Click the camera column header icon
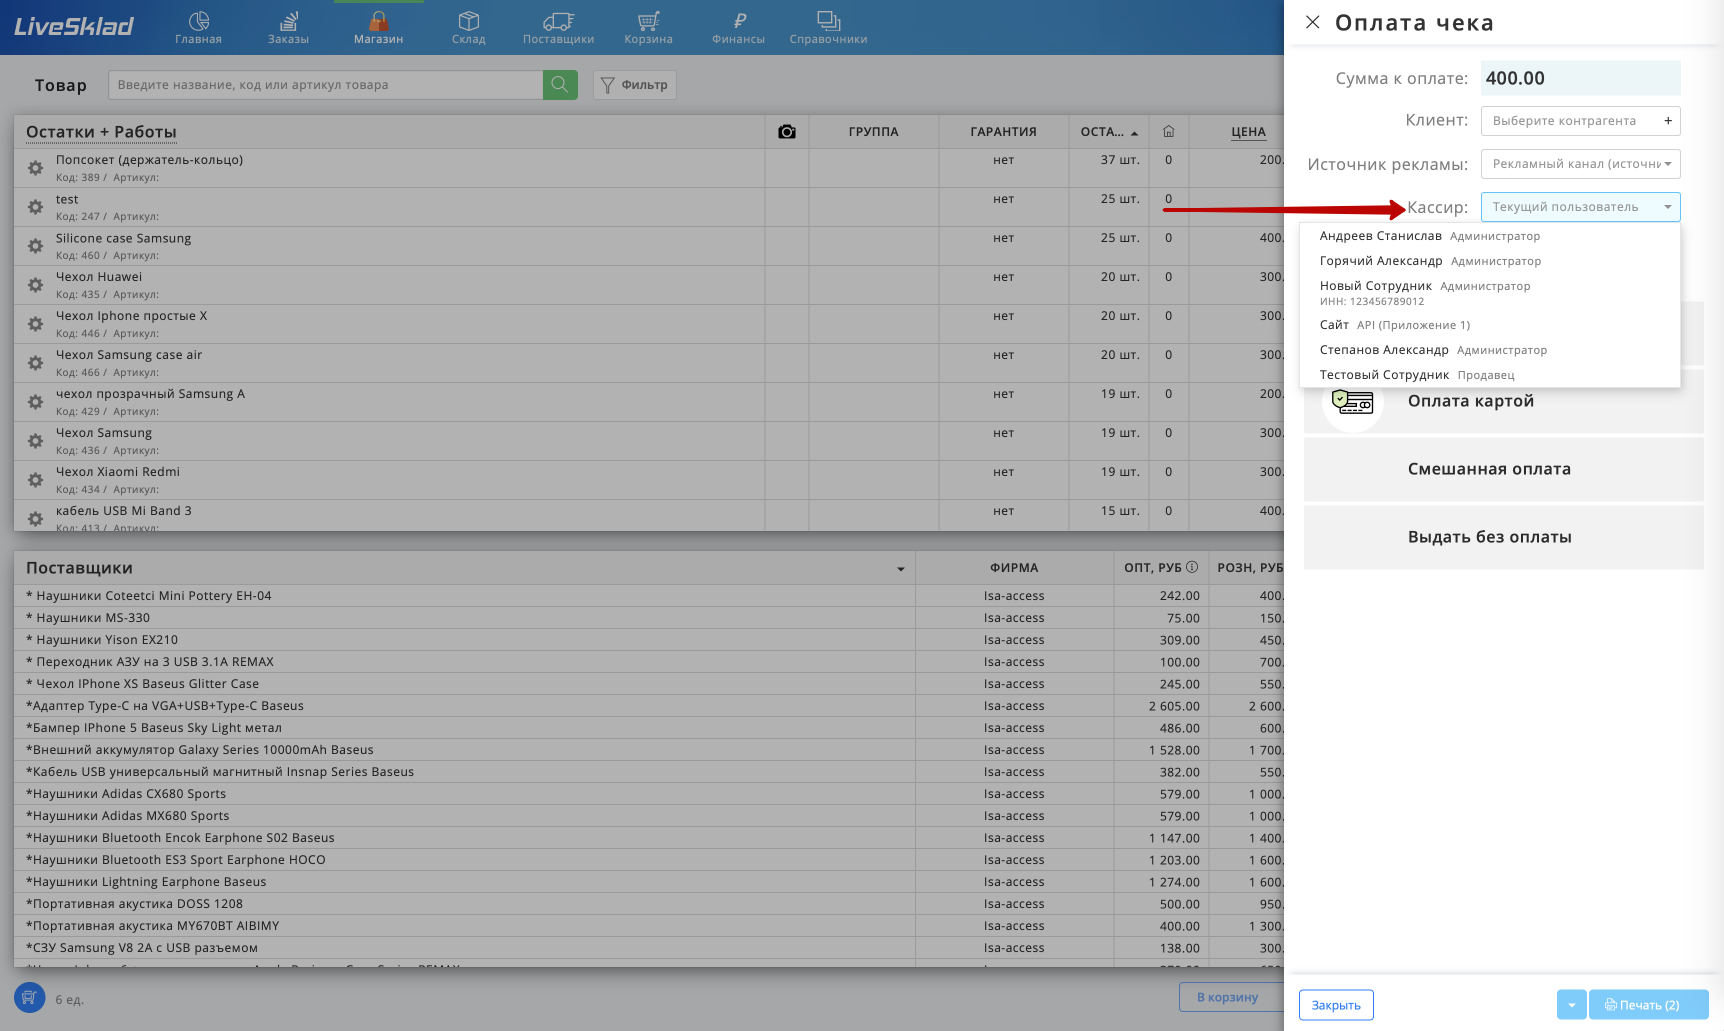1724x1031 pixels. pos(787,132)
